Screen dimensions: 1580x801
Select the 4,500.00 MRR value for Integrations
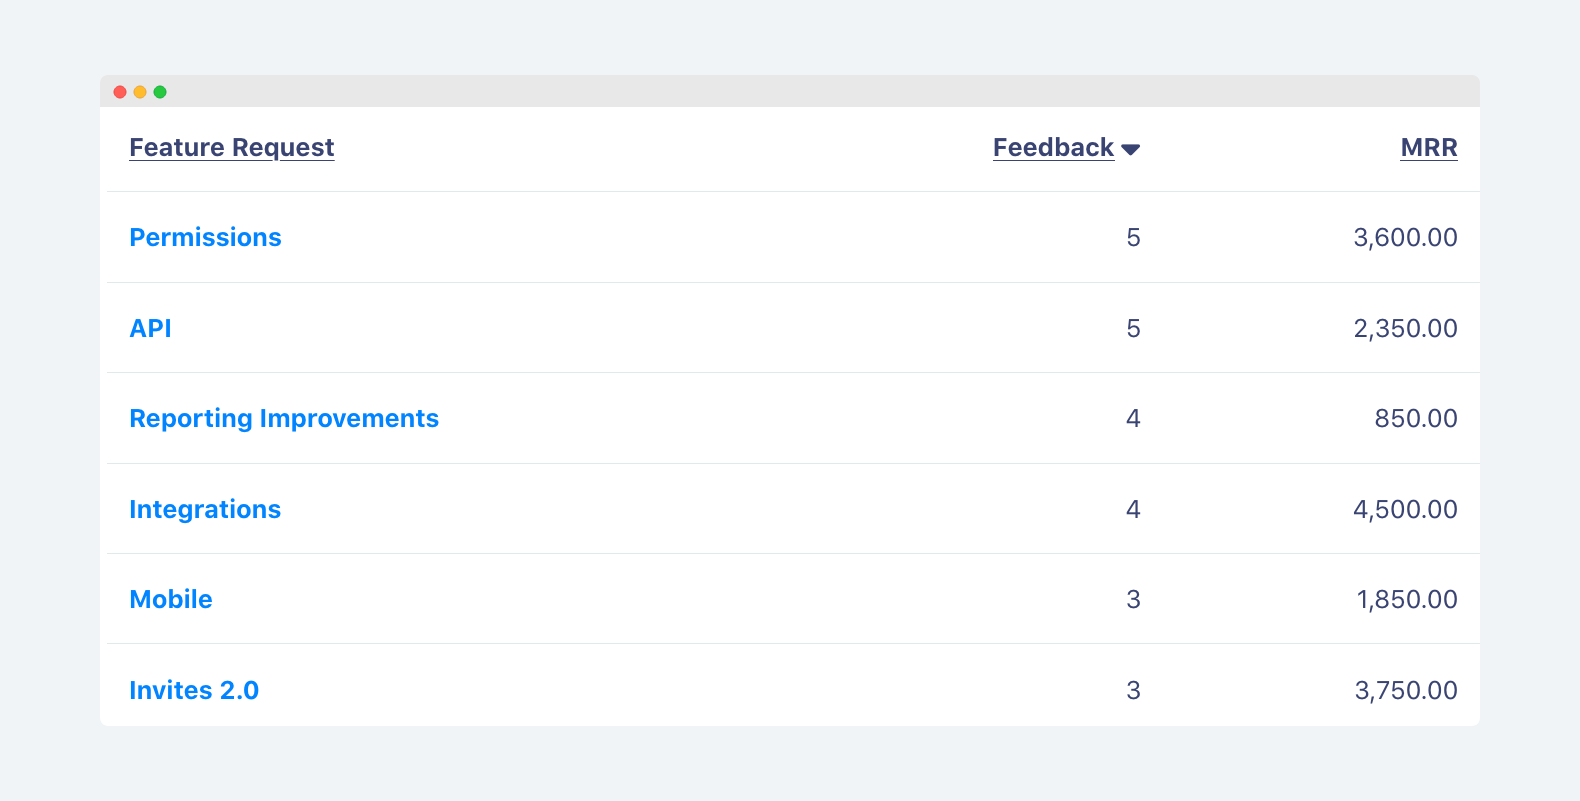[x=1405, y=509]
